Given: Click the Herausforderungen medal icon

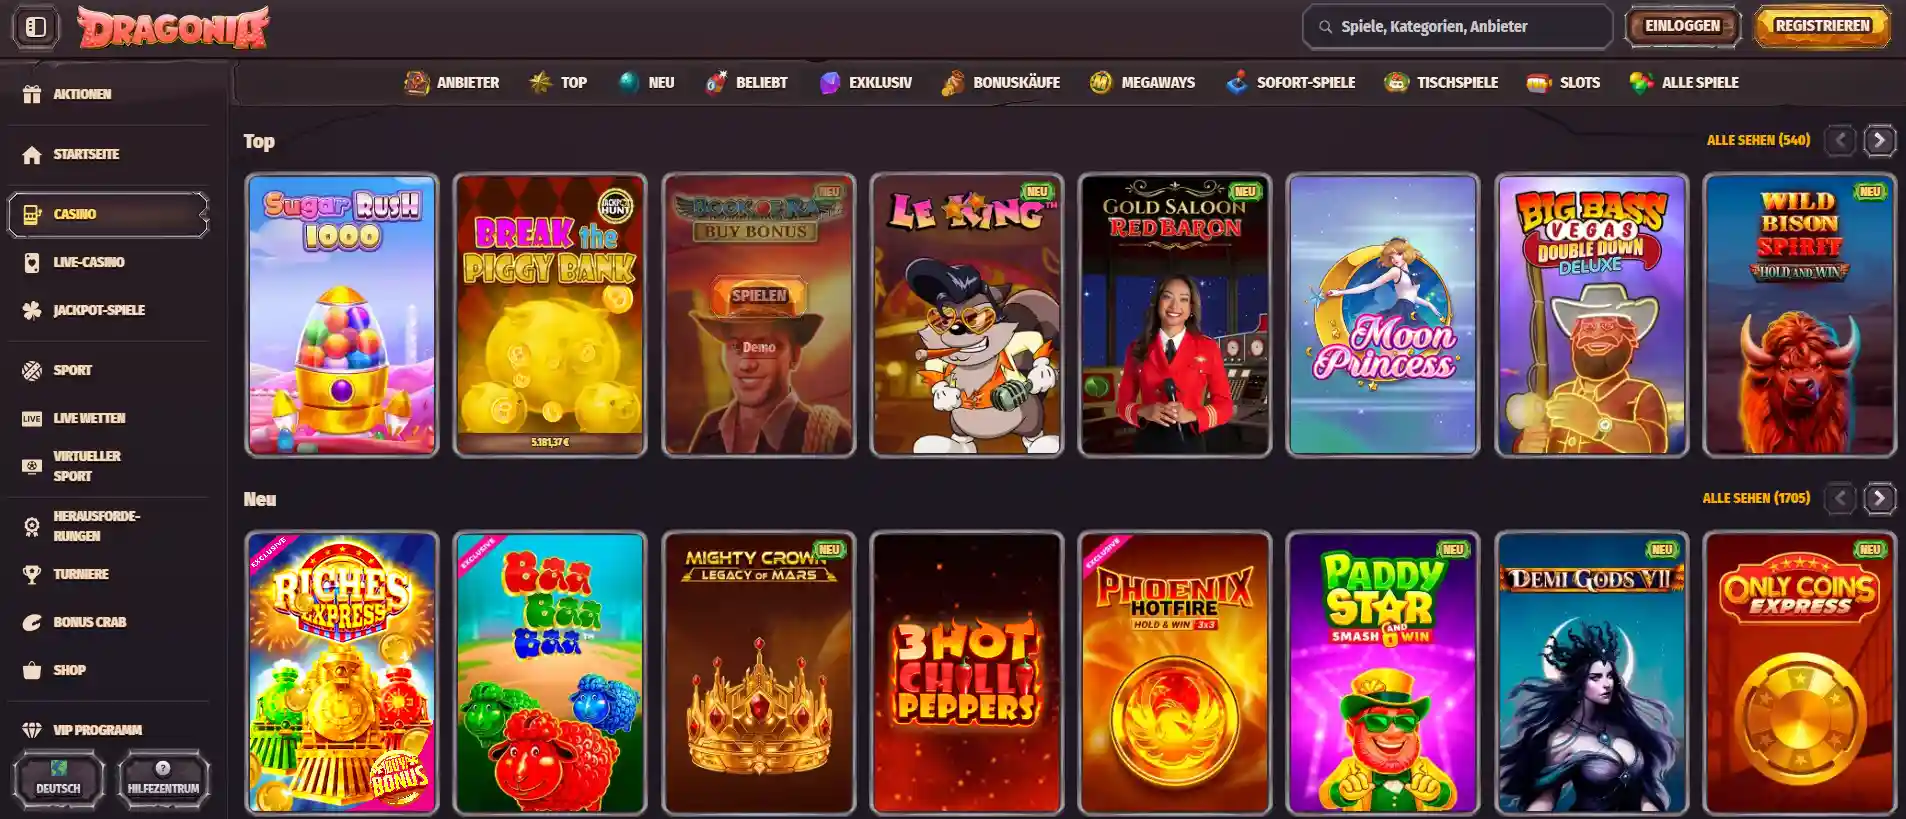Looking at the screenshot, I should point(32,526).
